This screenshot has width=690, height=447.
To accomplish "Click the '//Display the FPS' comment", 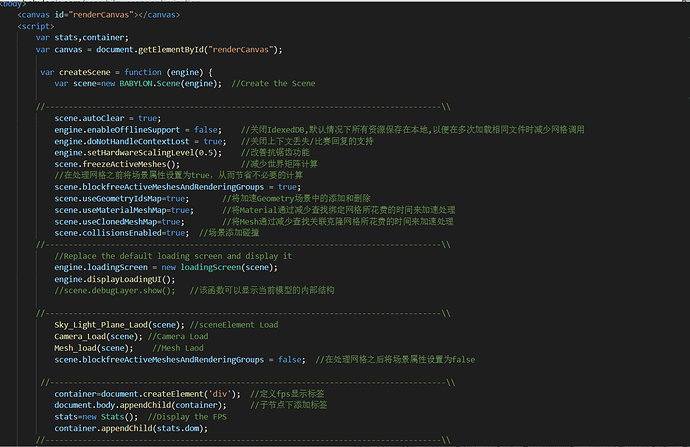I will pos(187,417).
